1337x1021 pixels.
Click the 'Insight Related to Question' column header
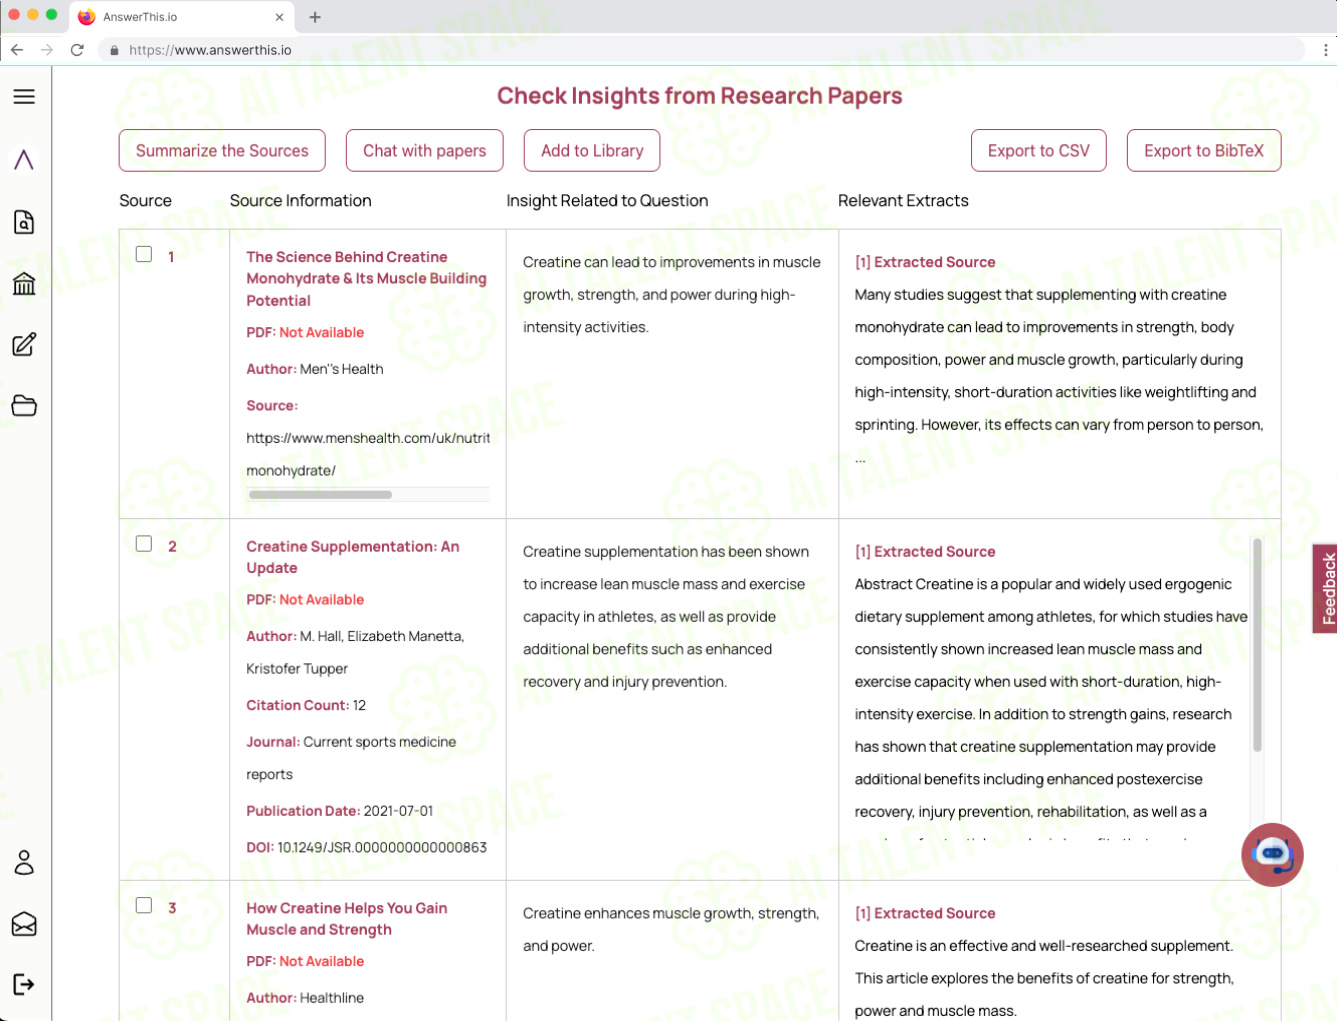coord(607,200)
